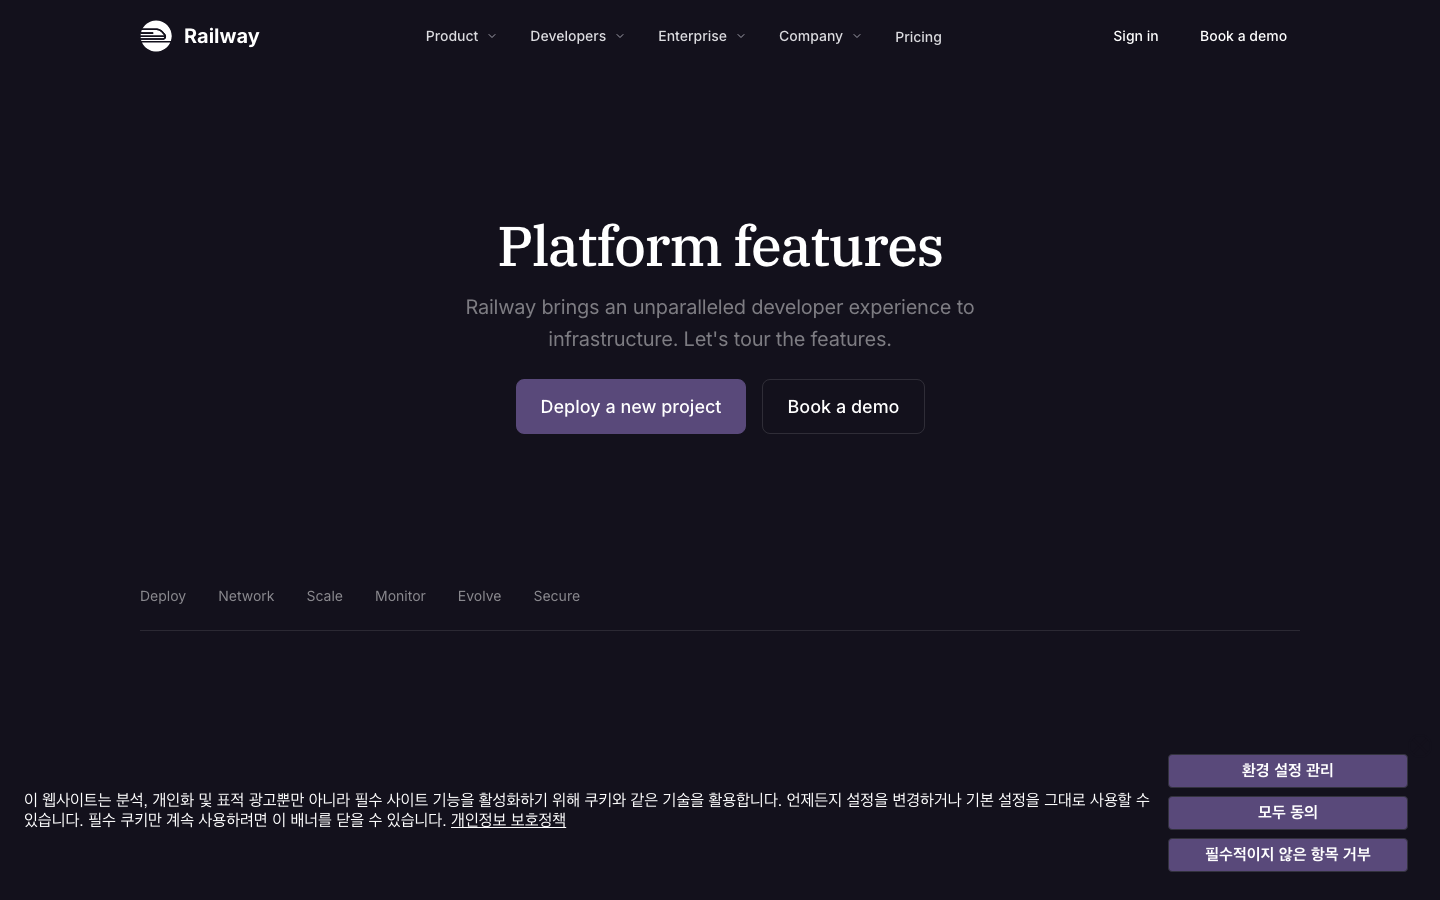Open the Pricing page
Image resolution: width=1440 pixels, height=900 pixels.
tap(918, 37)
